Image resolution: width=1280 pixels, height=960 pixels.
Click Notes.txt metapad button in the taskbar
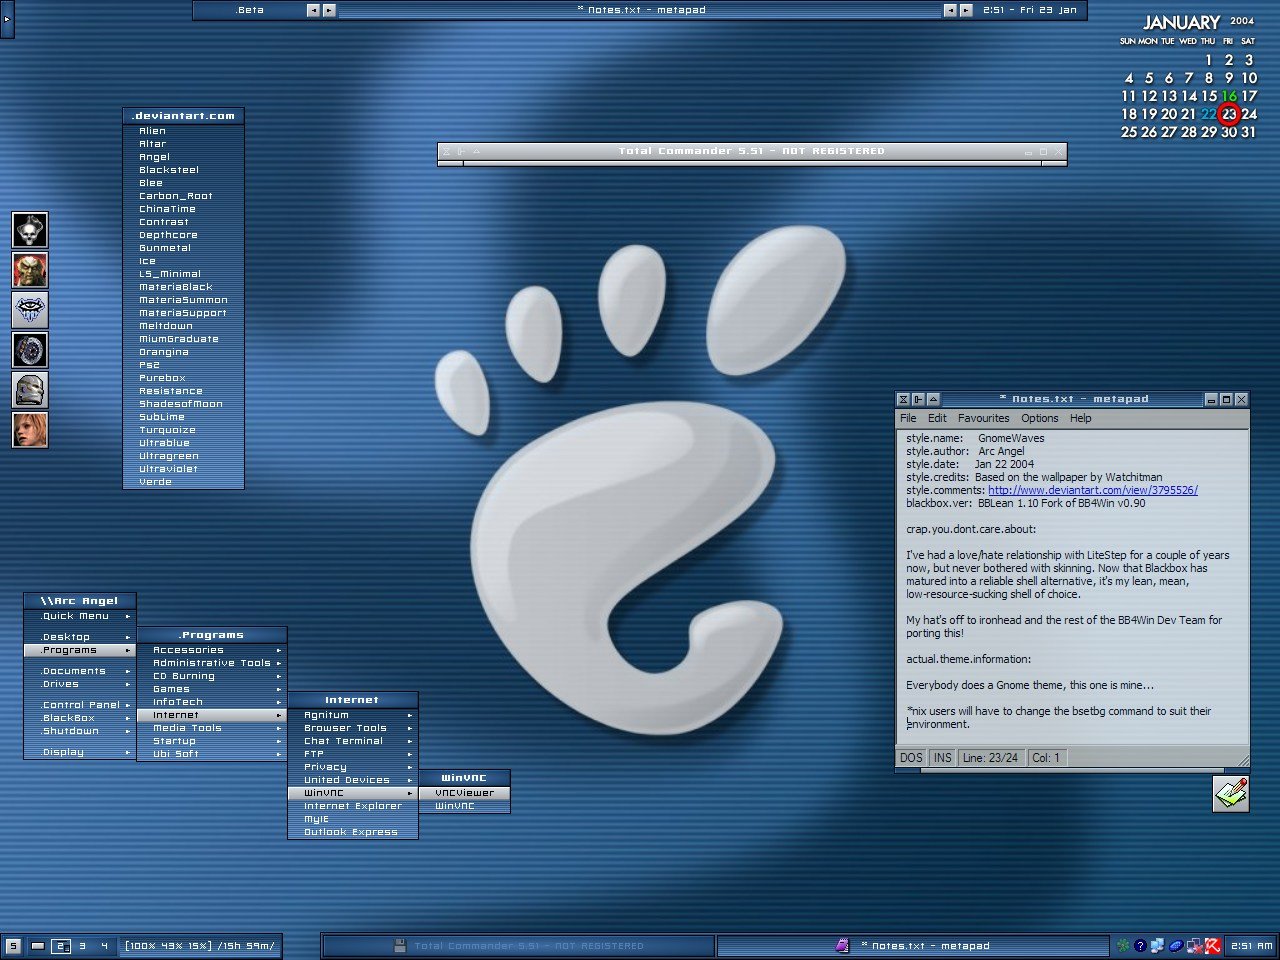(914, 945)
